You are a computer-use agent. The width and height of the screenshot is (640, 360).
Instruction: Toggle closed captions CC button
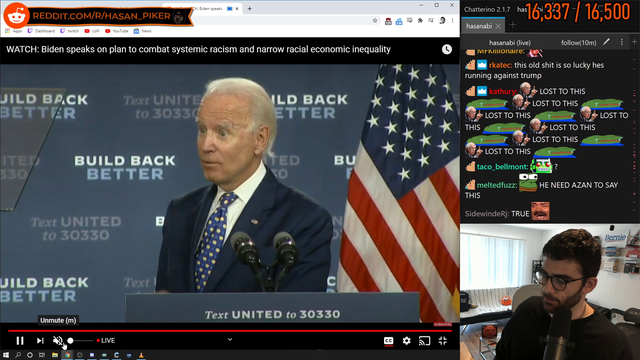pyautogui.click(x=389, y=341)
